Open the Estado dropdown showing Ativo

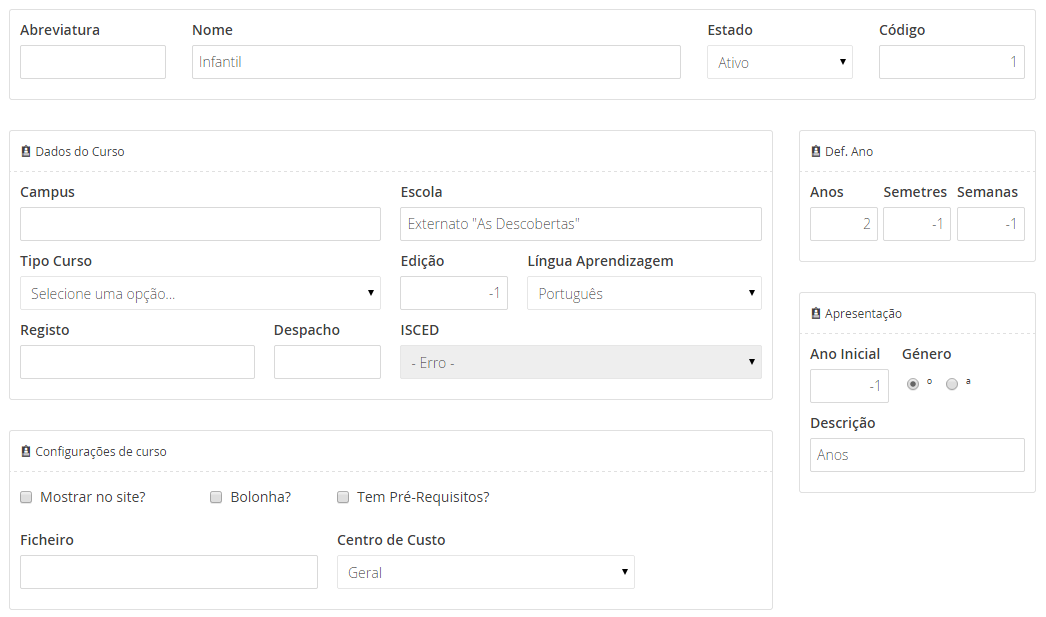779,62
